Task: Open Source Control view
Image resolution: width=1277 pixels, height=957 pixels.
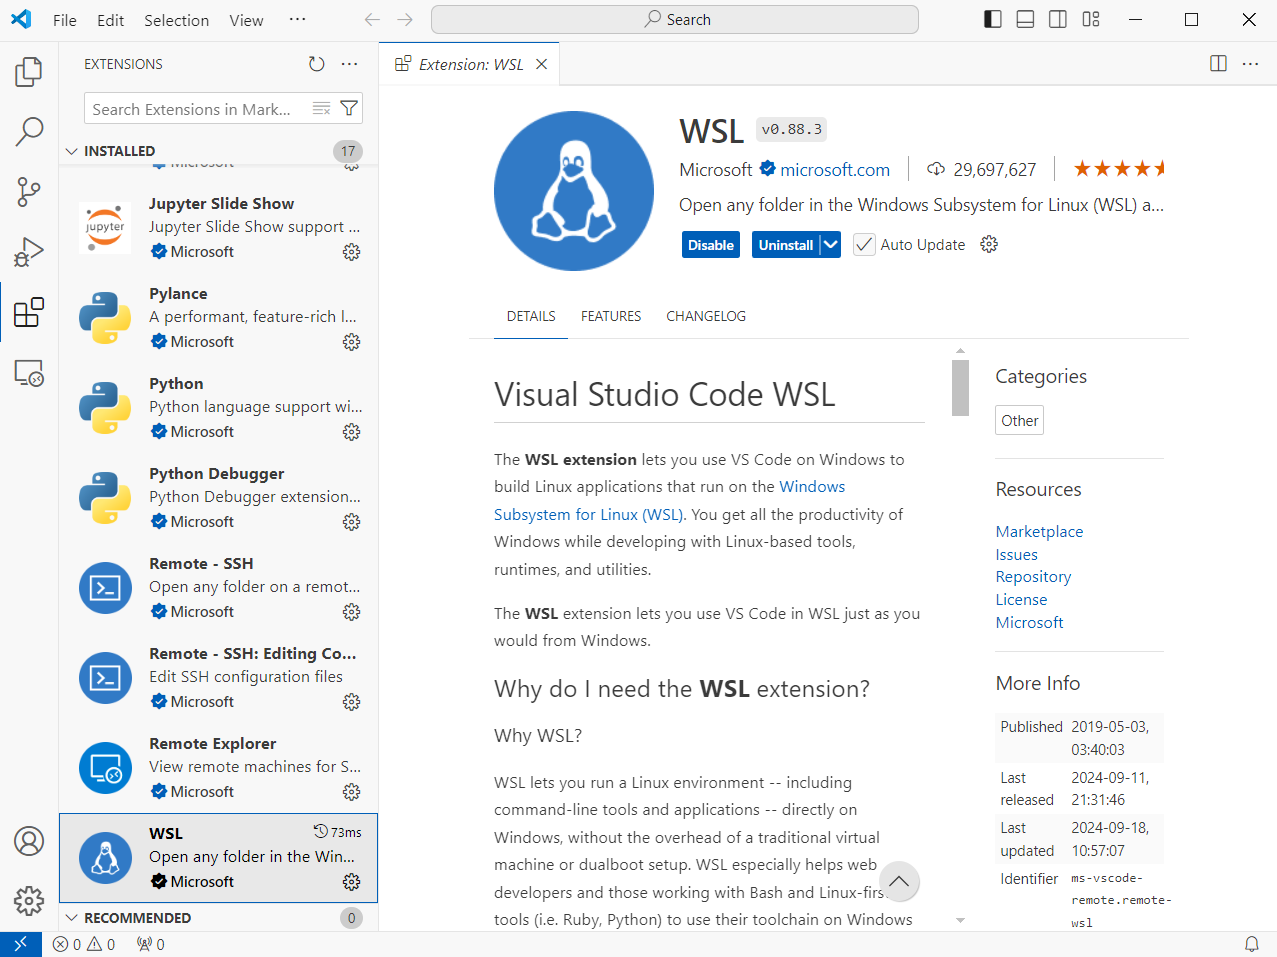Action: [29, 191]
